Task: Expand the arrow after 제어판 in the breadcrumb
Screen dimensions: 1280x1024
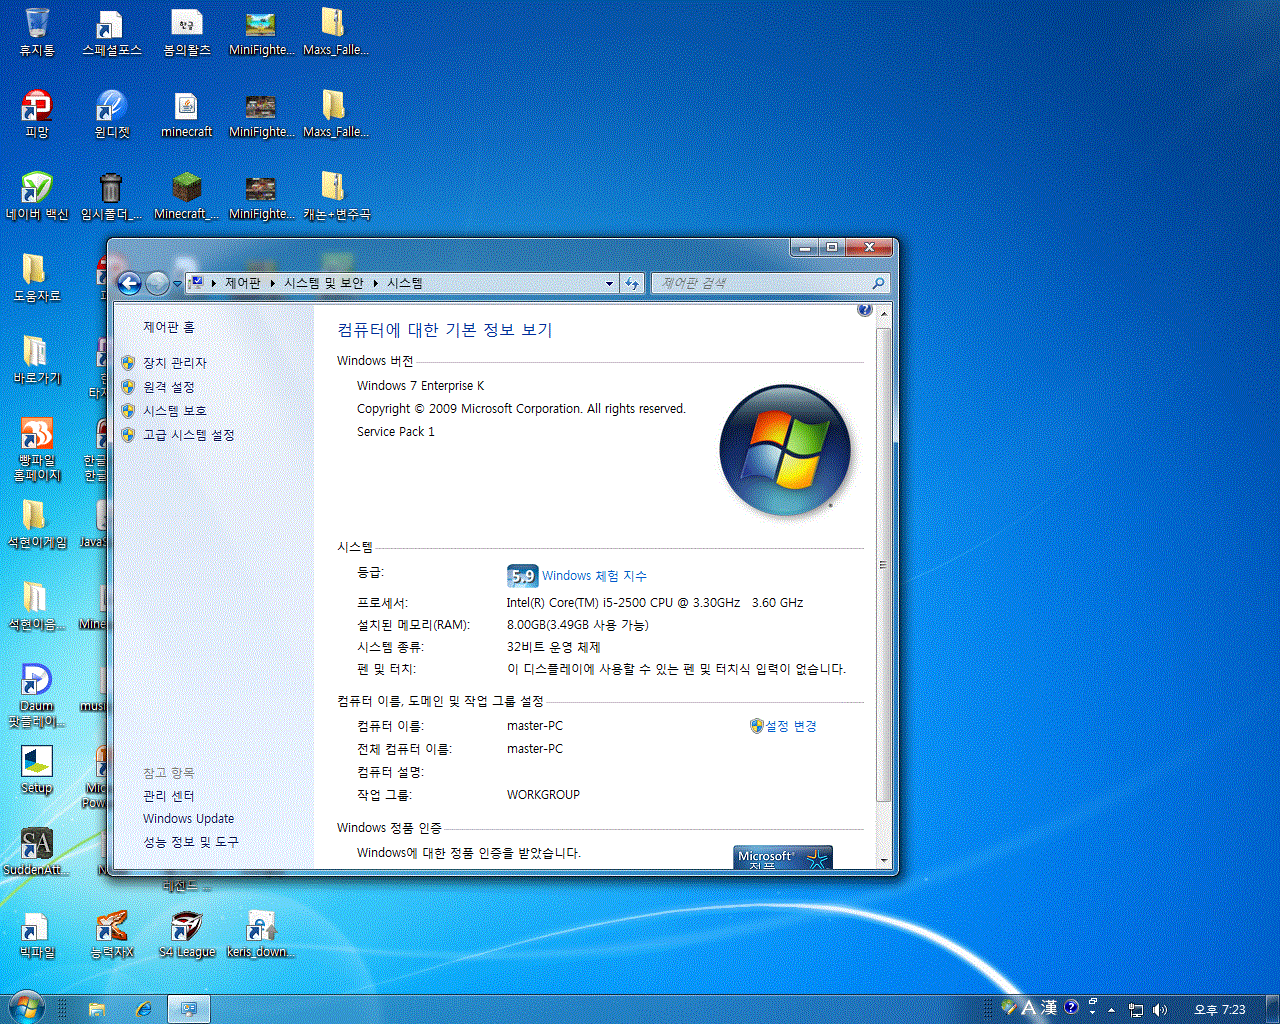Action: [272, 283]
